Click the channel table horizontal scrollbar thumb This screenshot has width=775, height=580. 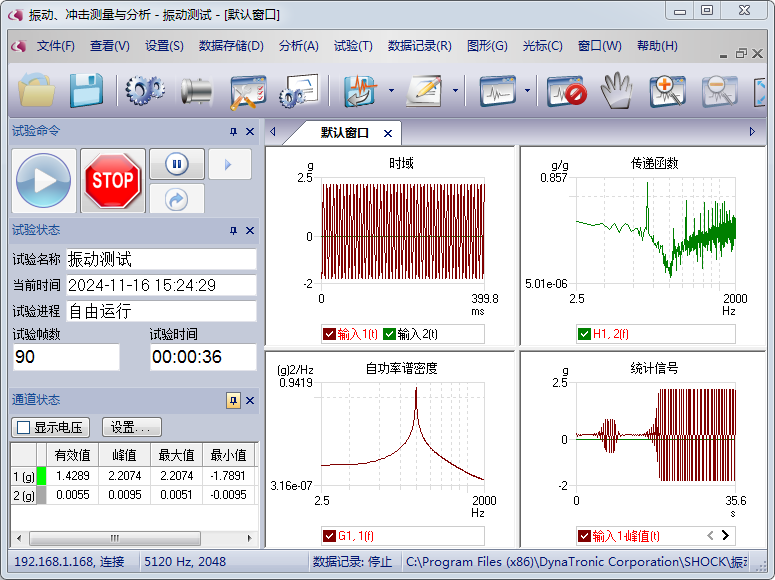(x=115, y=538)
